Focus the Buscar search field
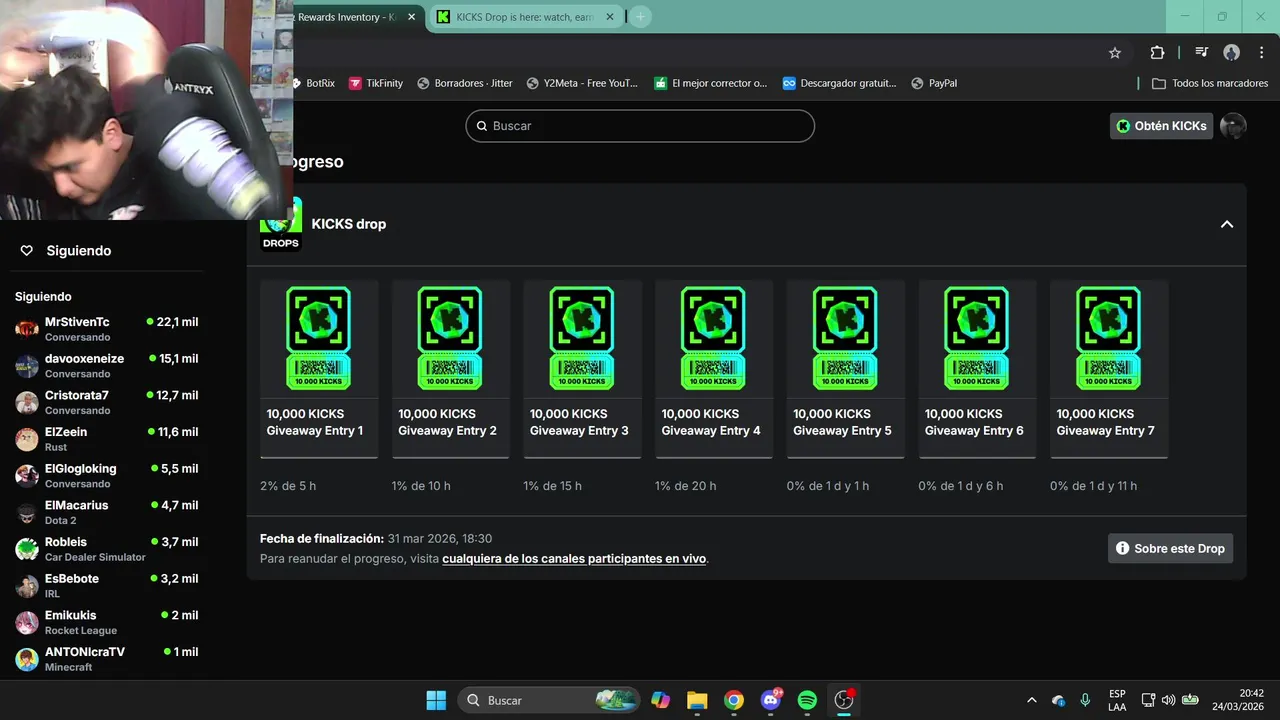The image size is (1280, 720). pos(640,126)
